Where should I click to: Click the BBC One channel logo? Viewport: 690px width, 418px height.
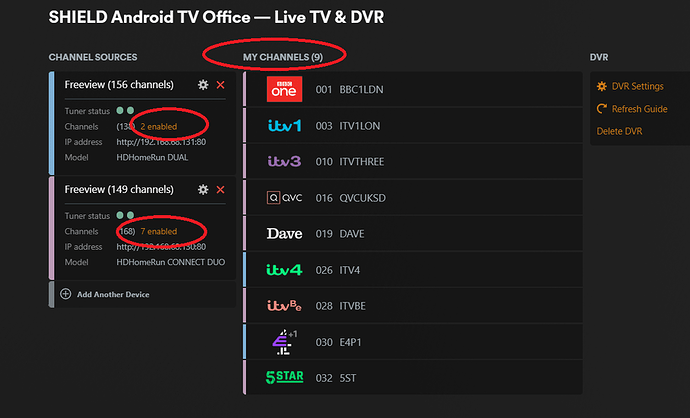click(284, 89)
